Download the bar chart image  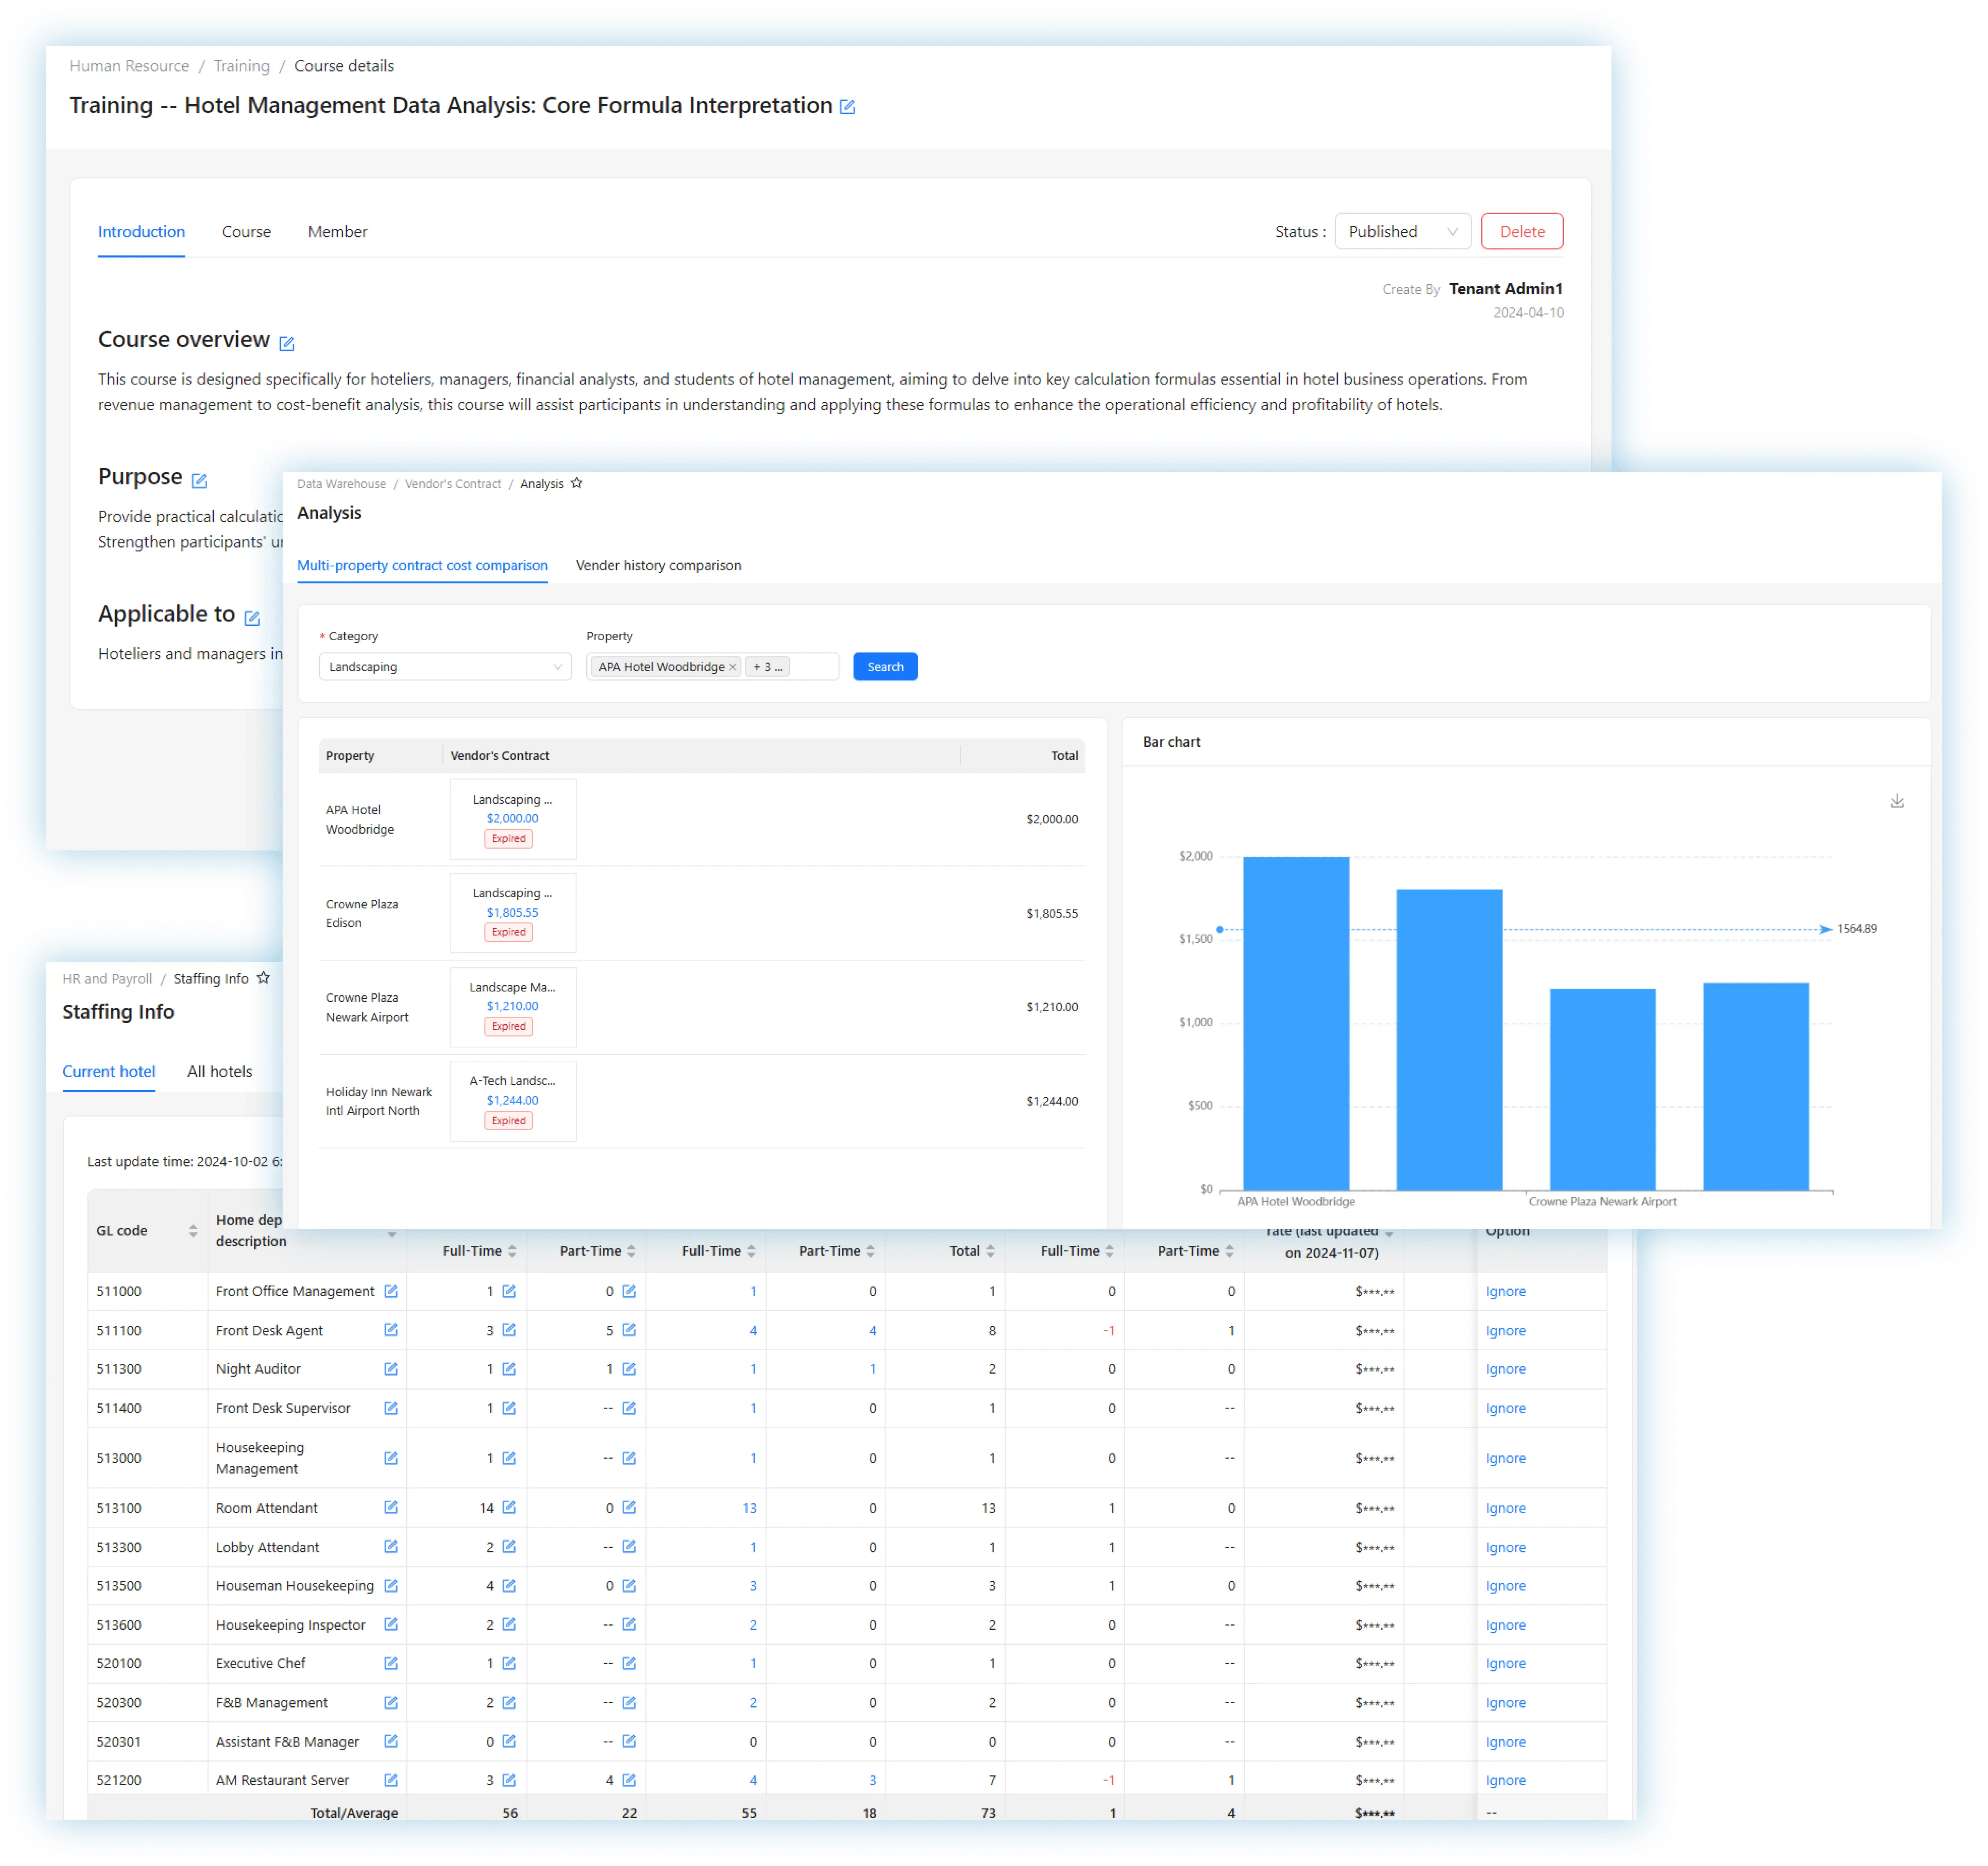1896,801
